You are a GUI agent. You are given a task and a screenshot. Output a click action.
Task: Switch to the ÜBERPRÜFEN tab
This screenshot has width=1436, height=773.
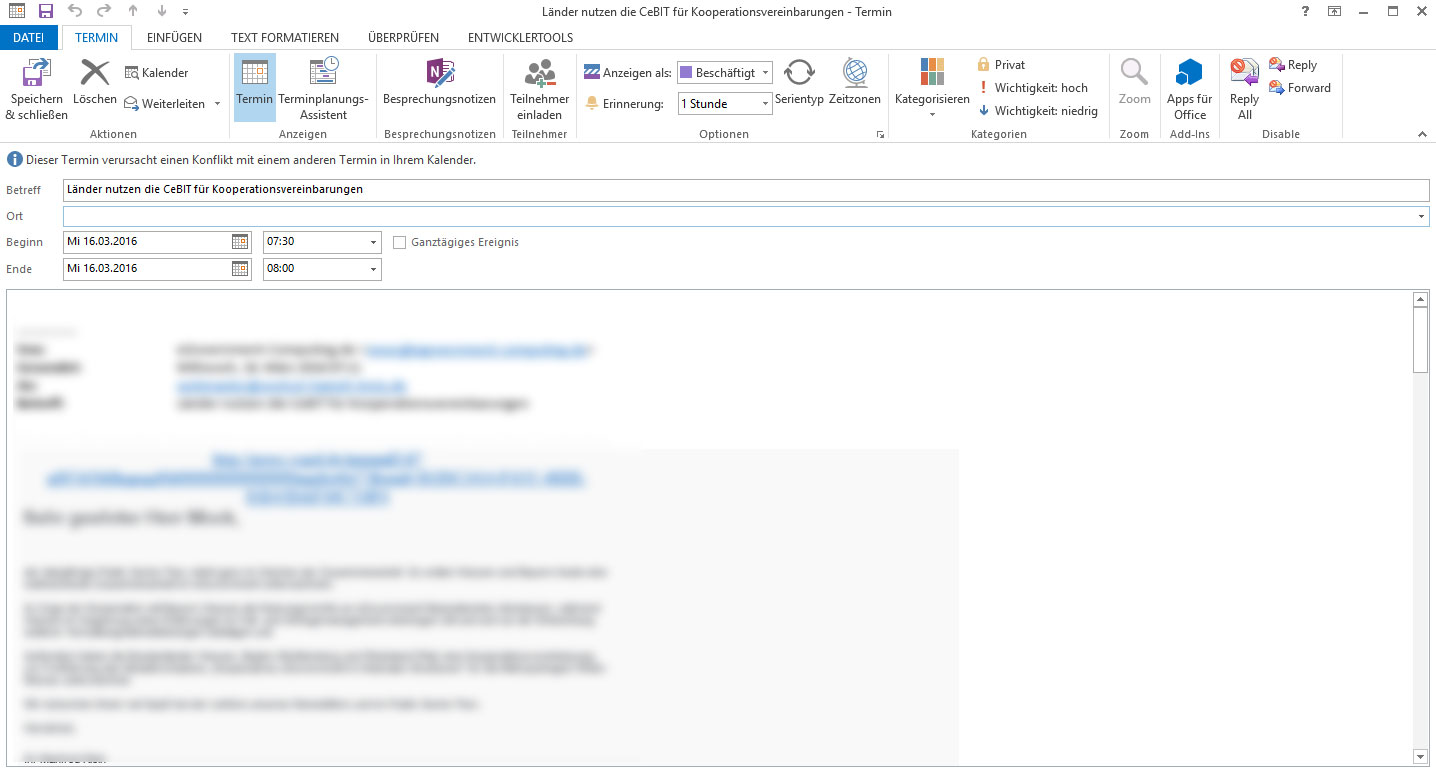point(403,38)
